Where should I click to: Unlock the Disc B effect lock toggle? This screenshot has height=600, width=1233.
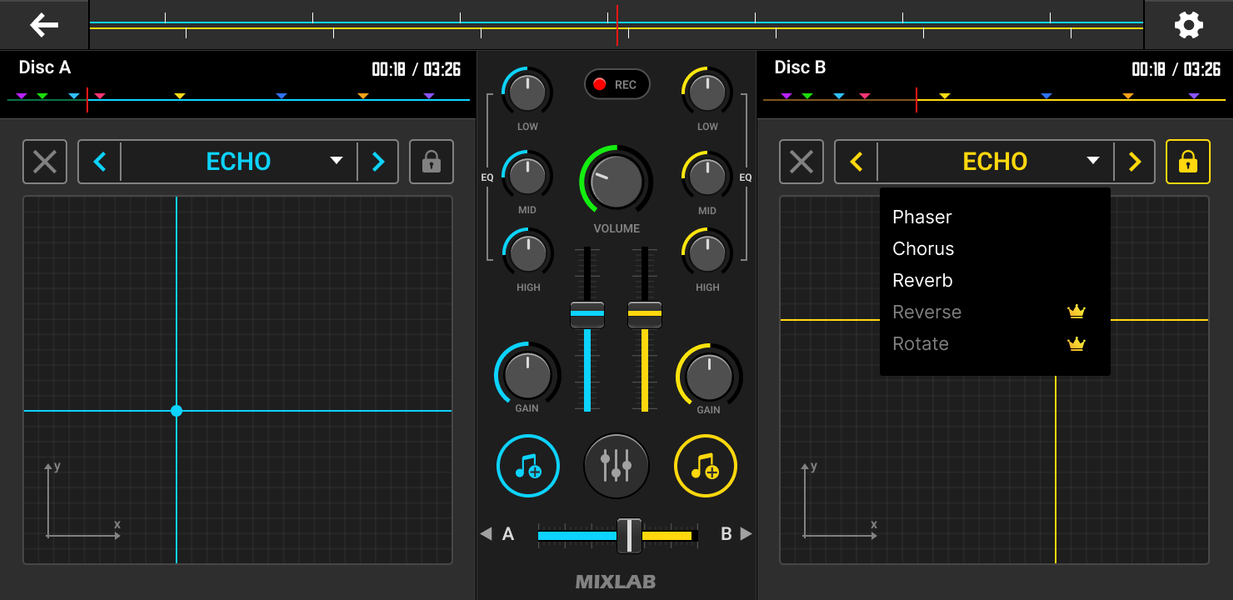(1188, 161)
